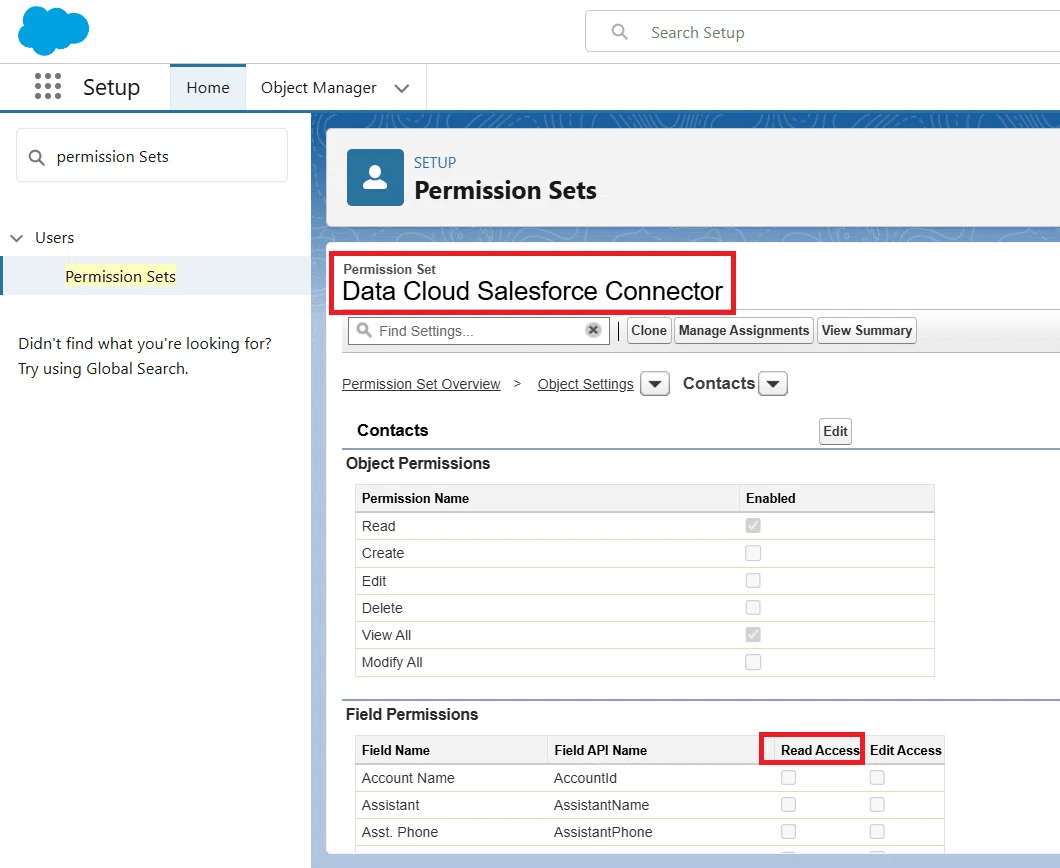Check Edit Access for Asst. Phone
The height and width of the screenshot is (868, 1060).
tap(877, 831)
